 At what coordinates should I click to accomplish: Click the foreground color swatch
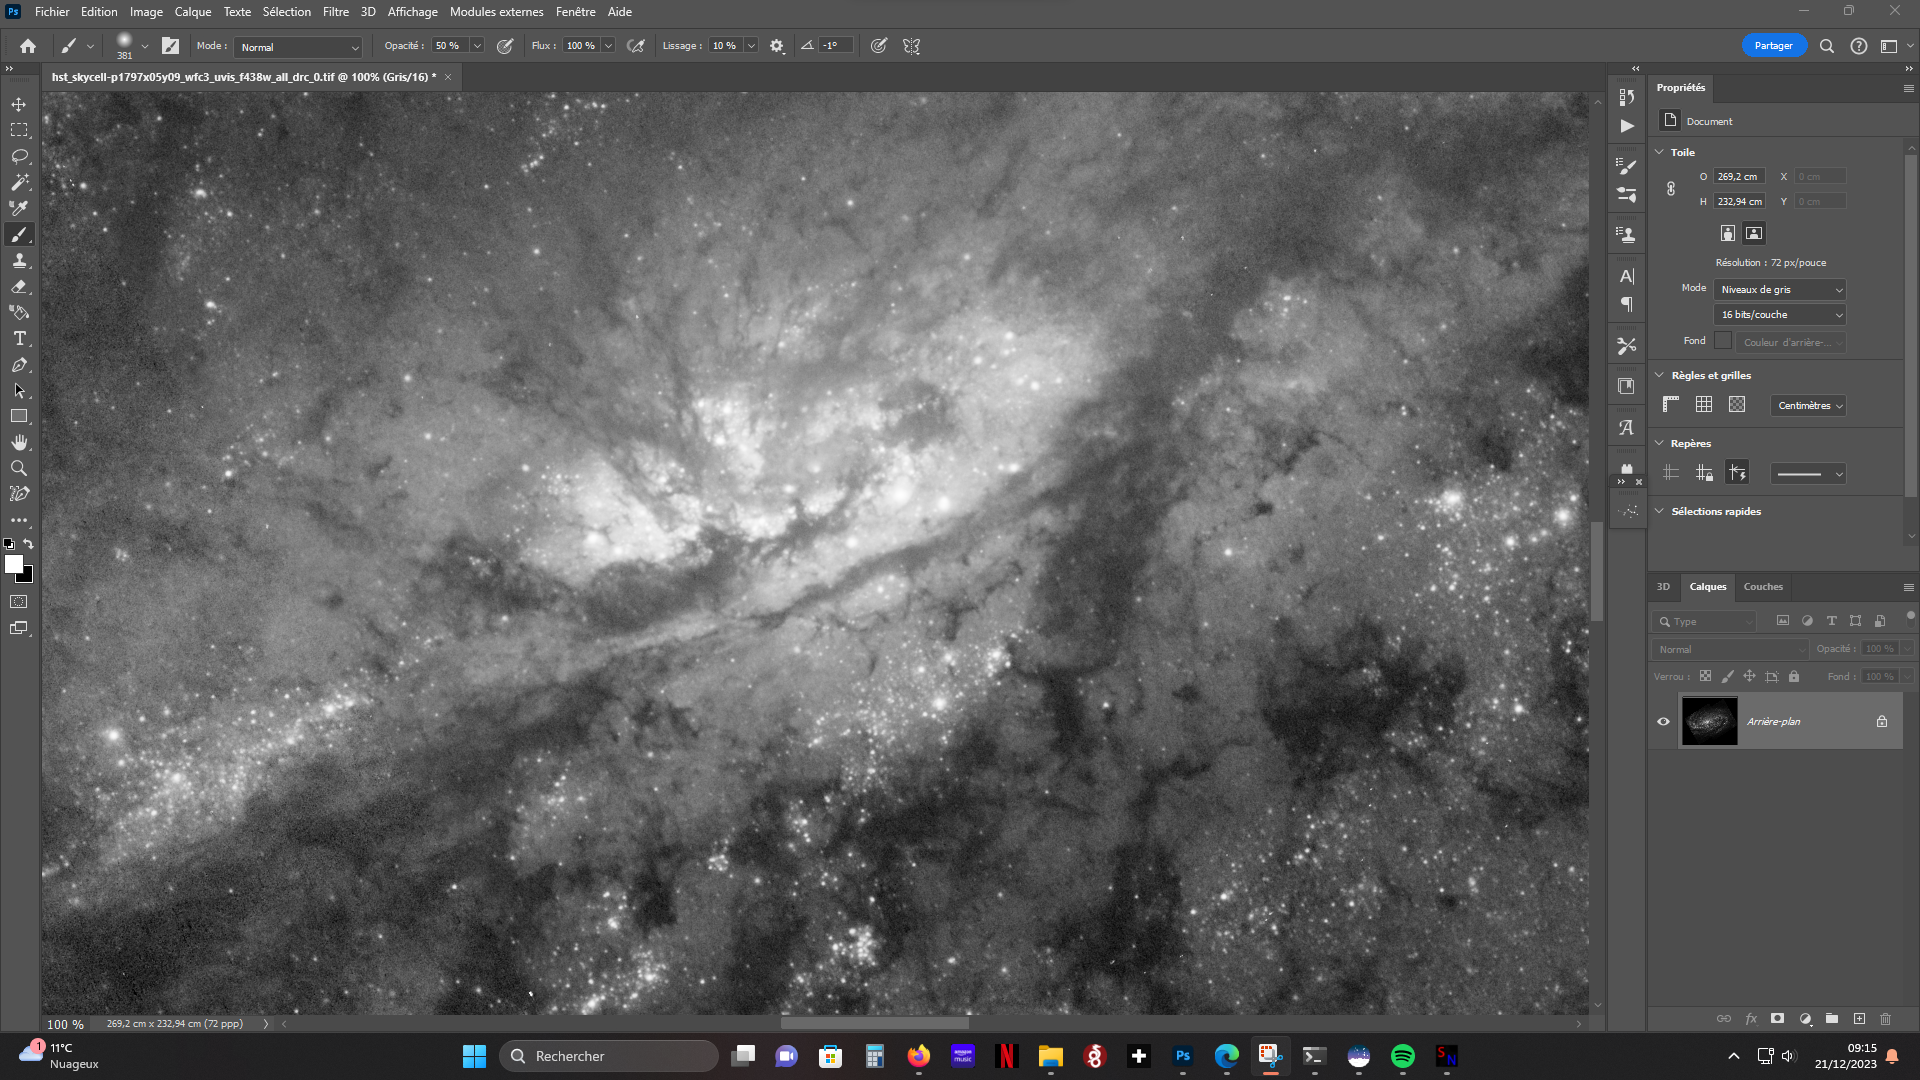13,563
